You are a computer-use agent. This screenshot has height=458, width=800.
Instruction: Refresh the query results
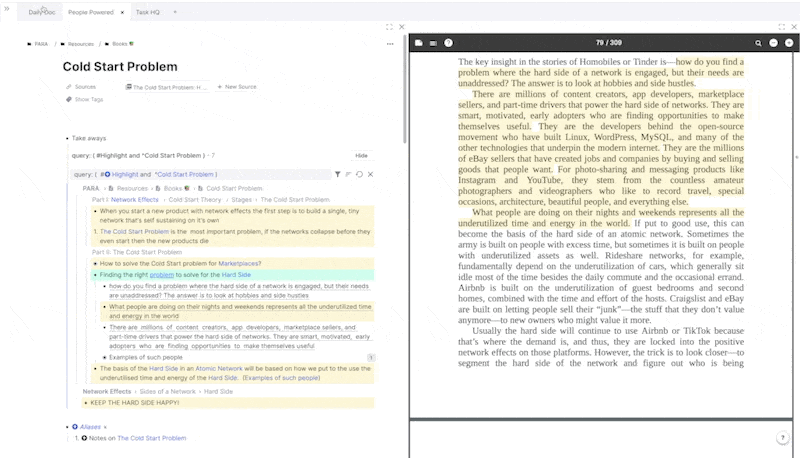pyautogui.click(x=359, y=174)
